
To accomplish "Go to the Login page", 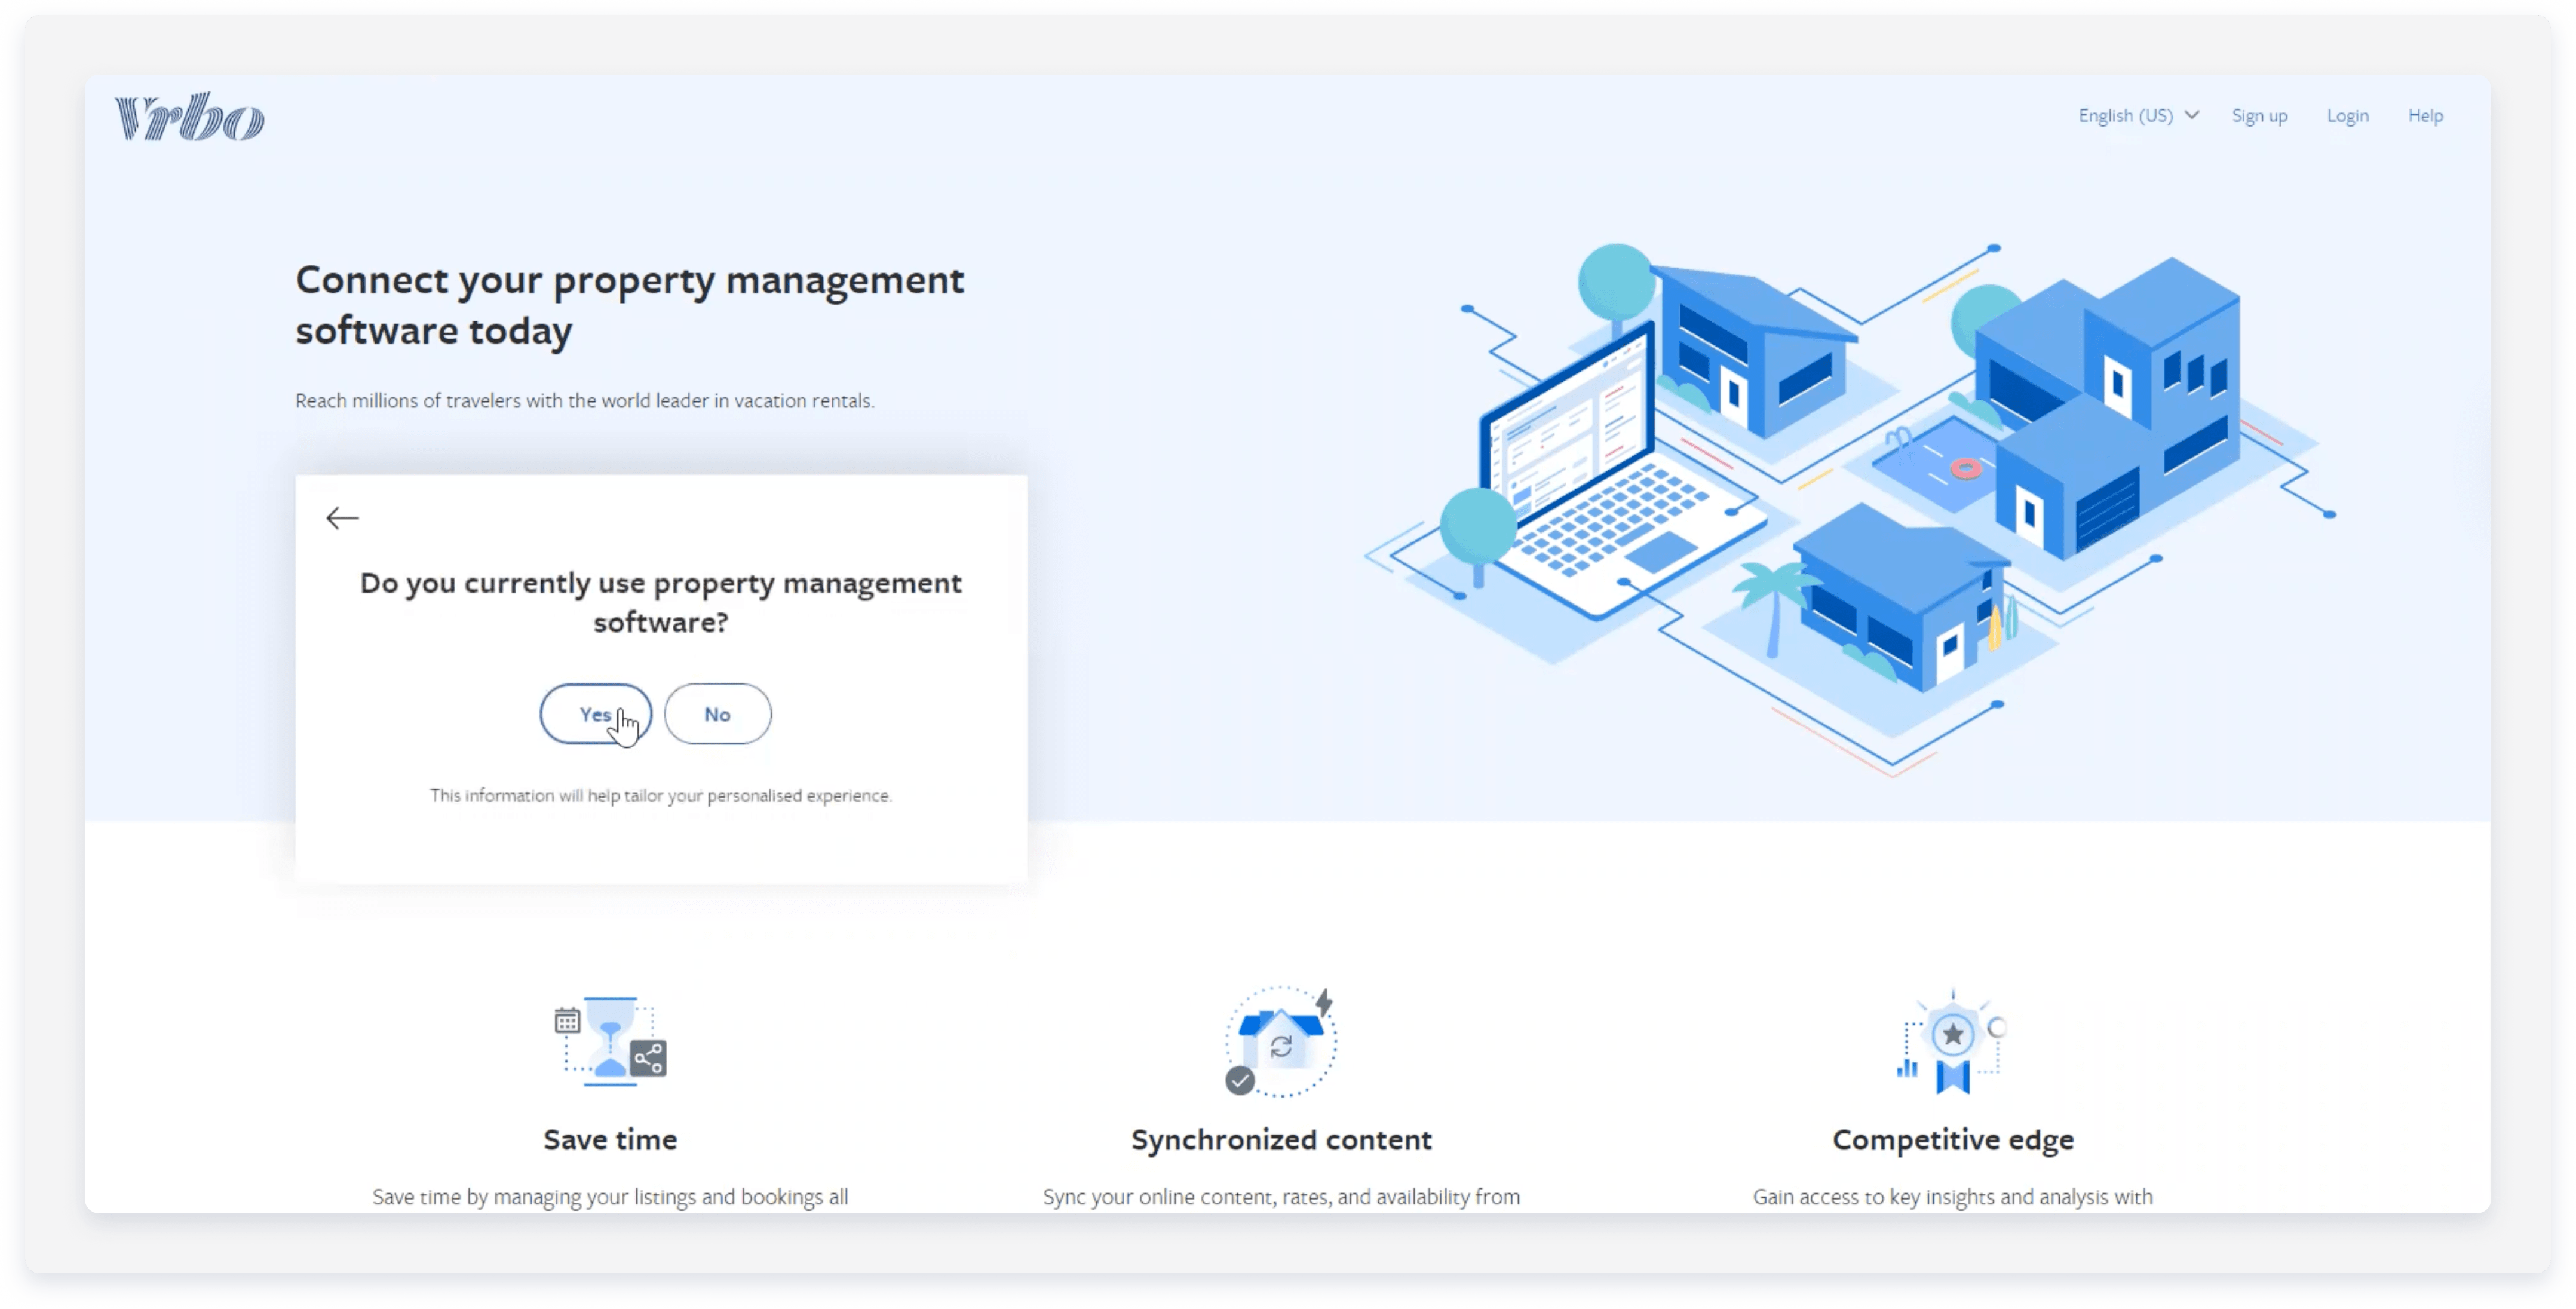I will (x=2347, y=116).
